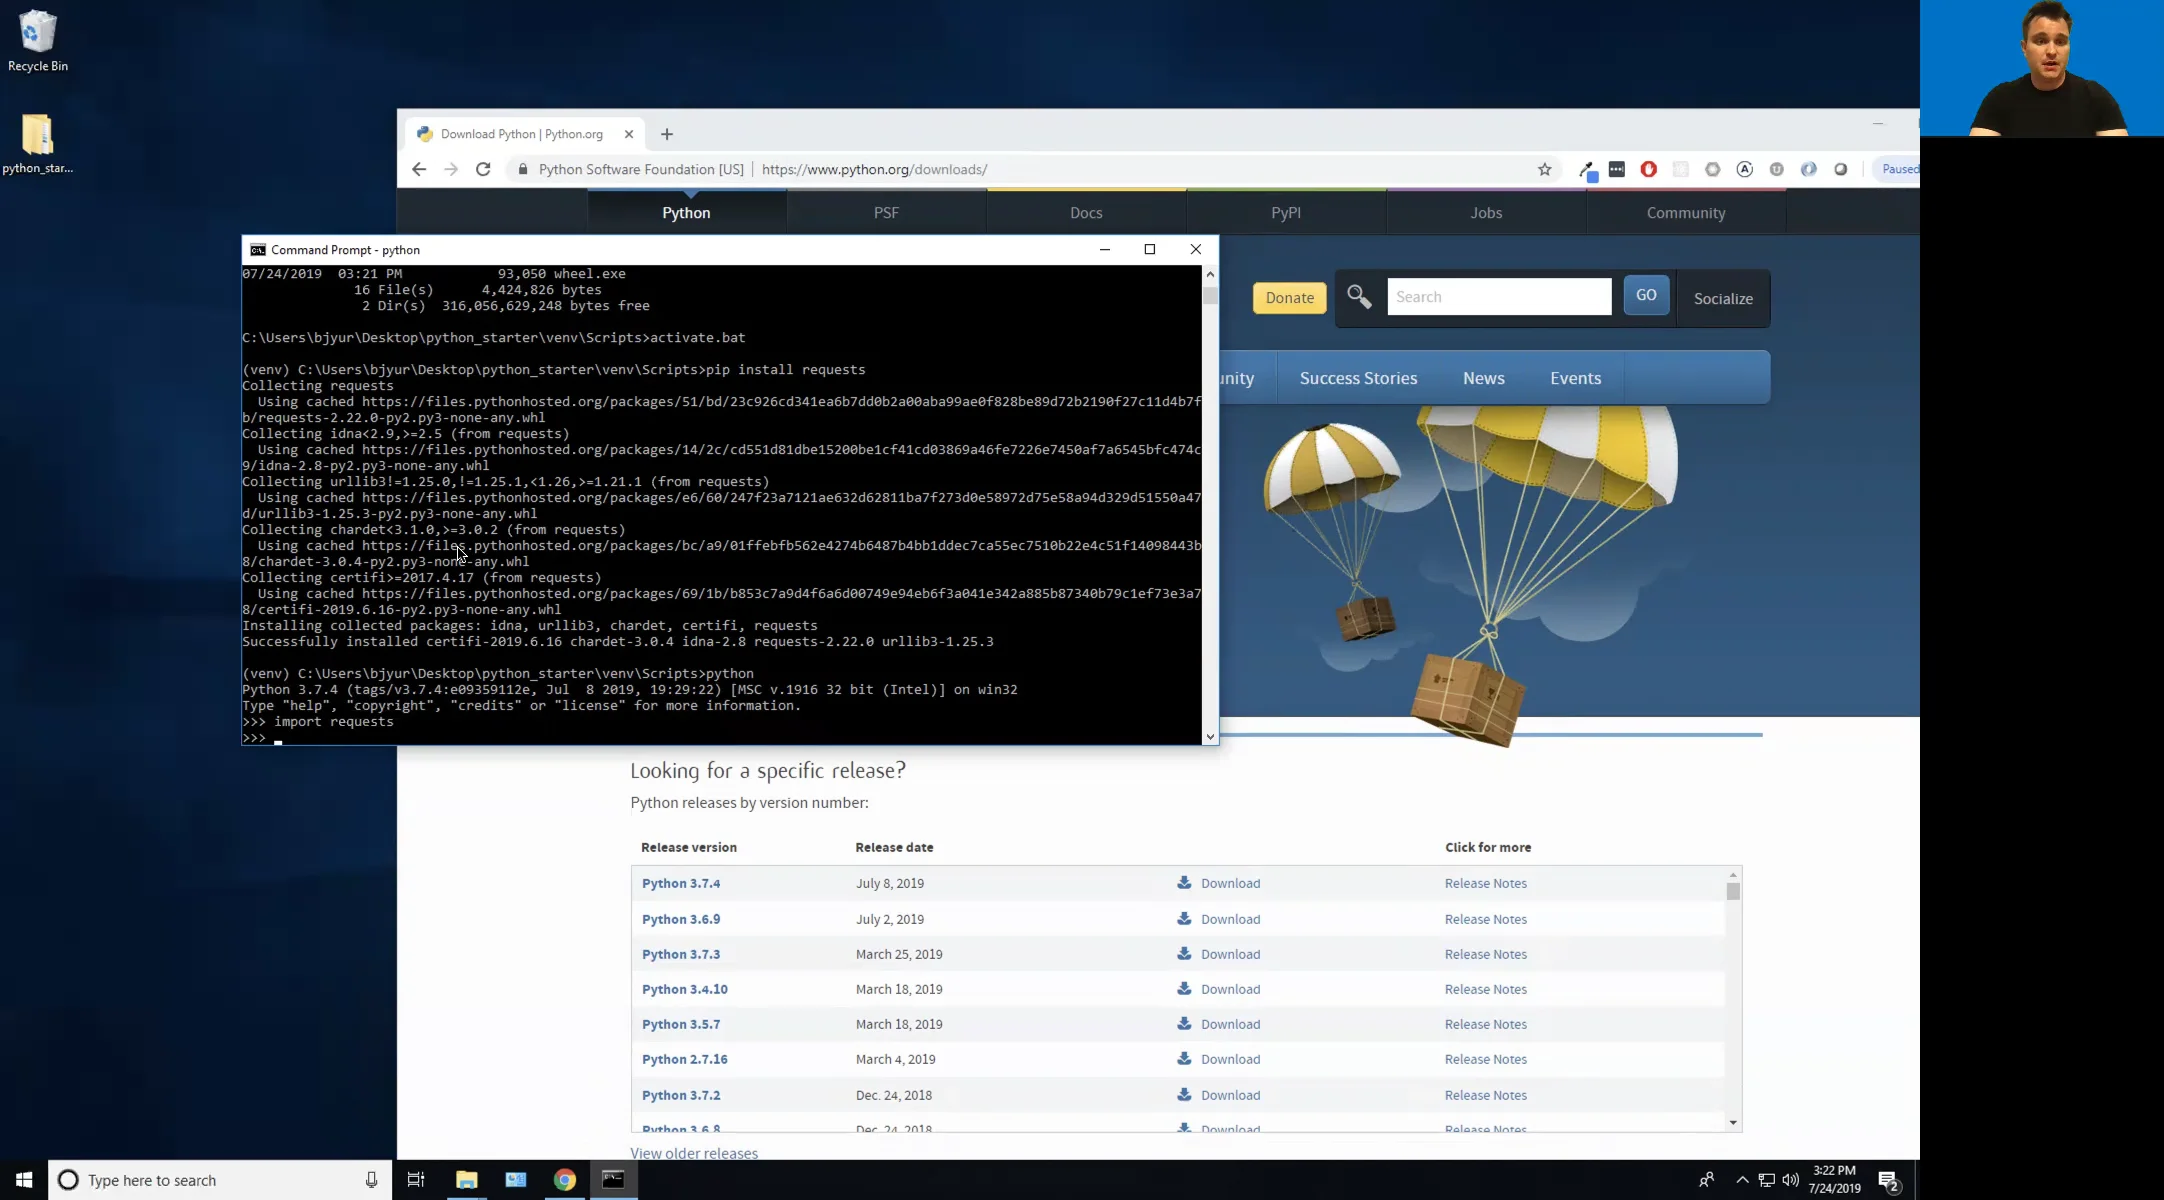Switch to the Docs tab
Viewport: 2164px width, 1200px height.
[1085, 212]
